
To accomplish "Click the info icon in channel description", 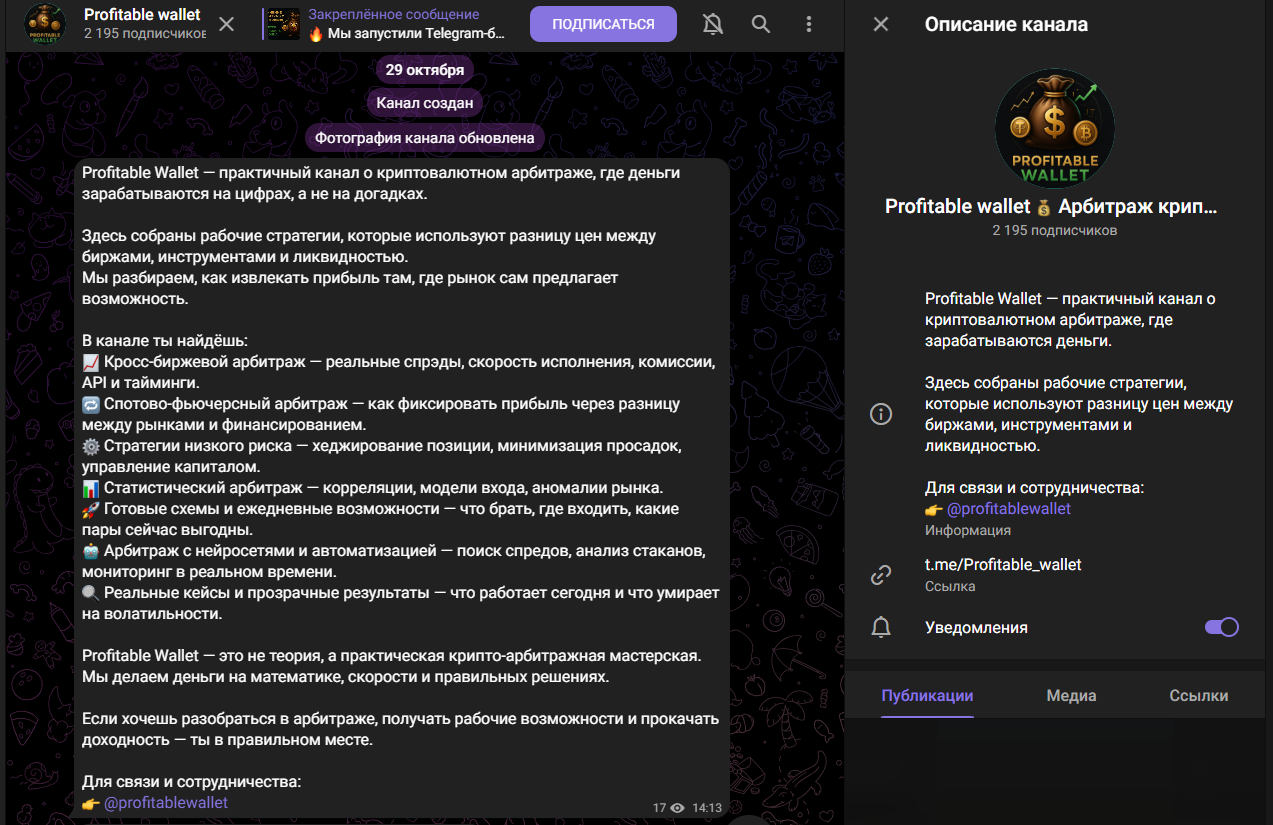I will click(881, 414).
